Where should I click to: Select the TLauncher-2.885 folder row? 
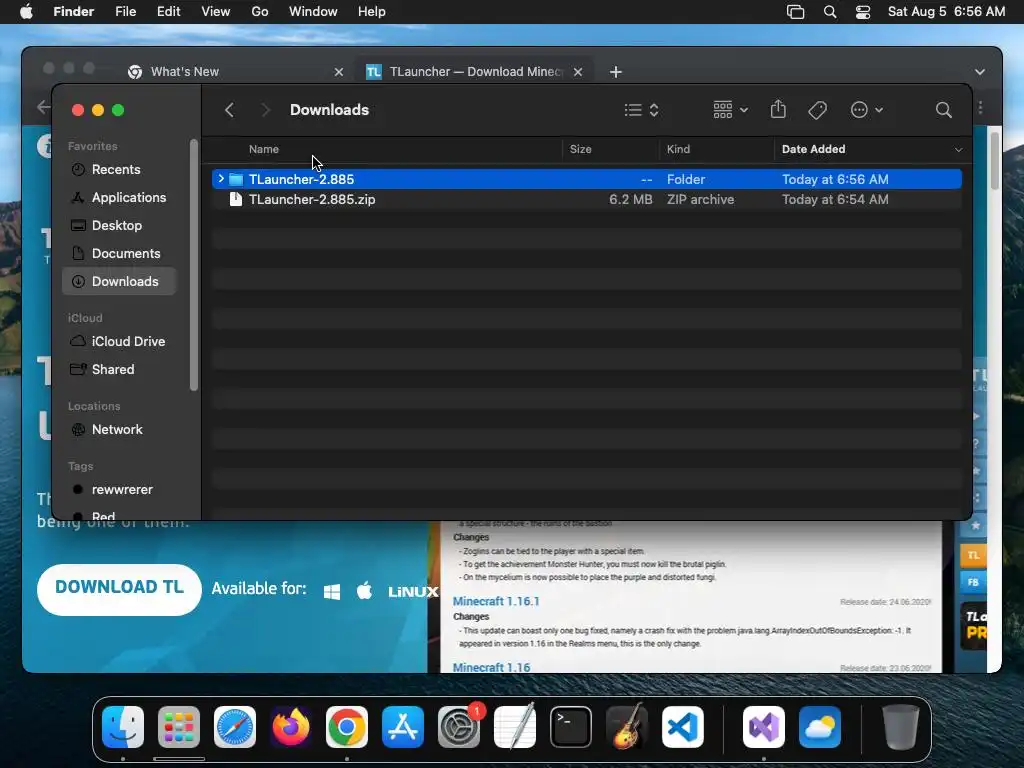pyautogui.click(x=586, y=179)
